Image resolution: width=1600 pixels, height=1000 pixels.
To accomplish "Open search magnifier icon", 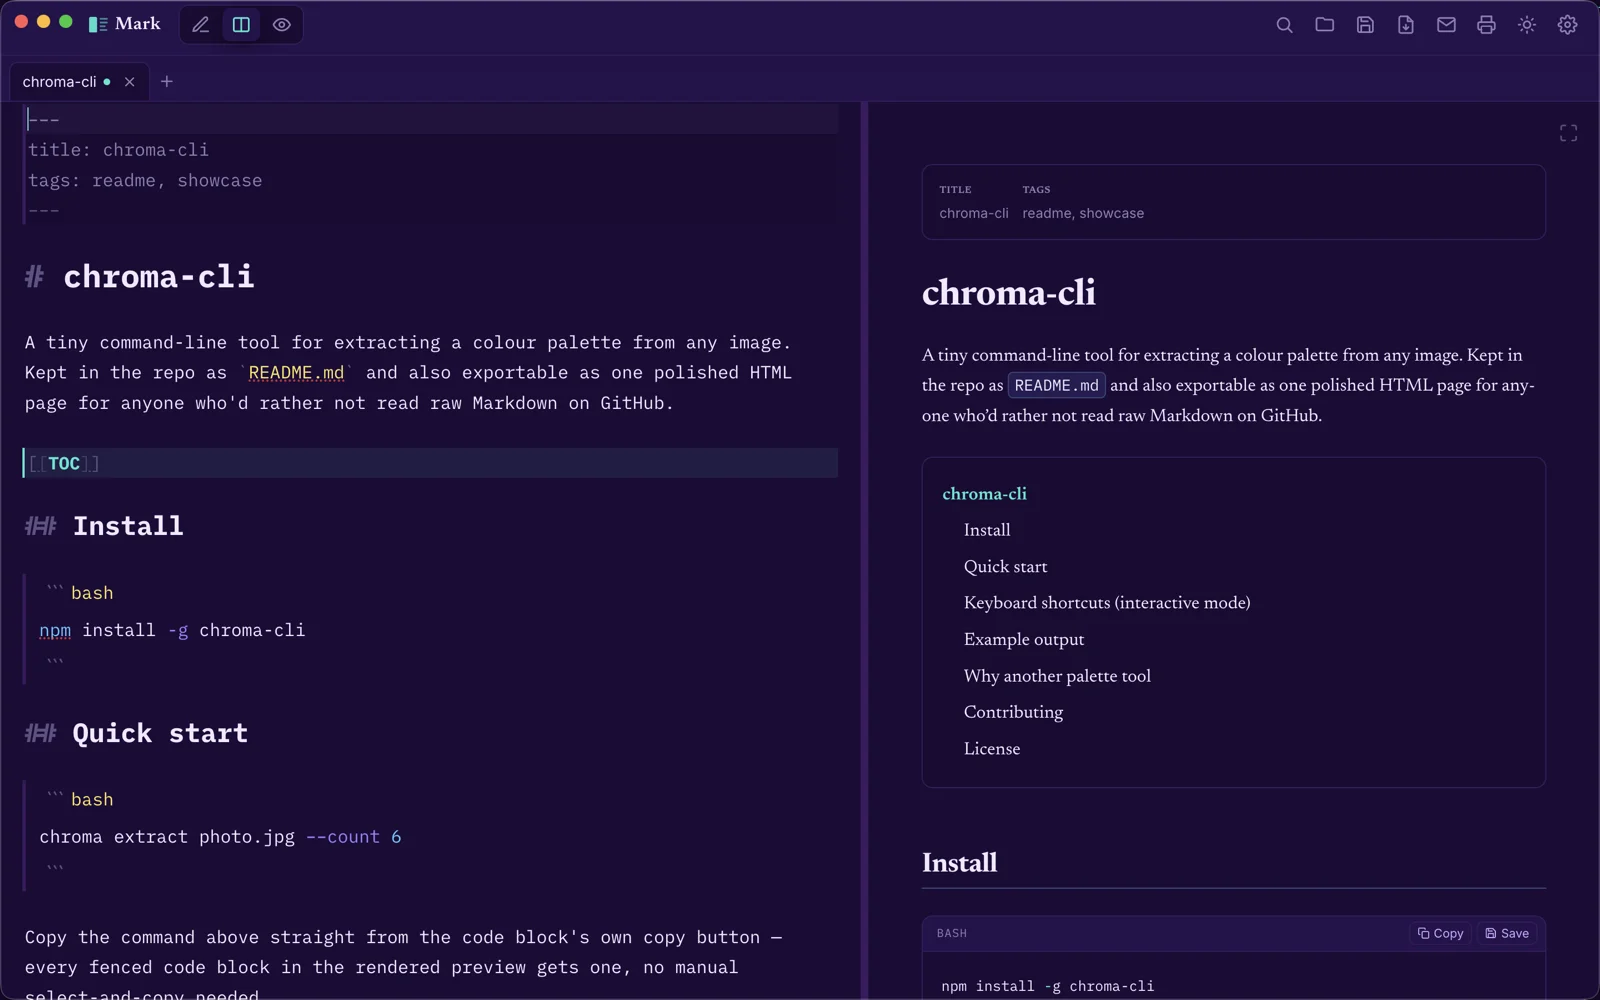I will click(x=1284, y=25).
